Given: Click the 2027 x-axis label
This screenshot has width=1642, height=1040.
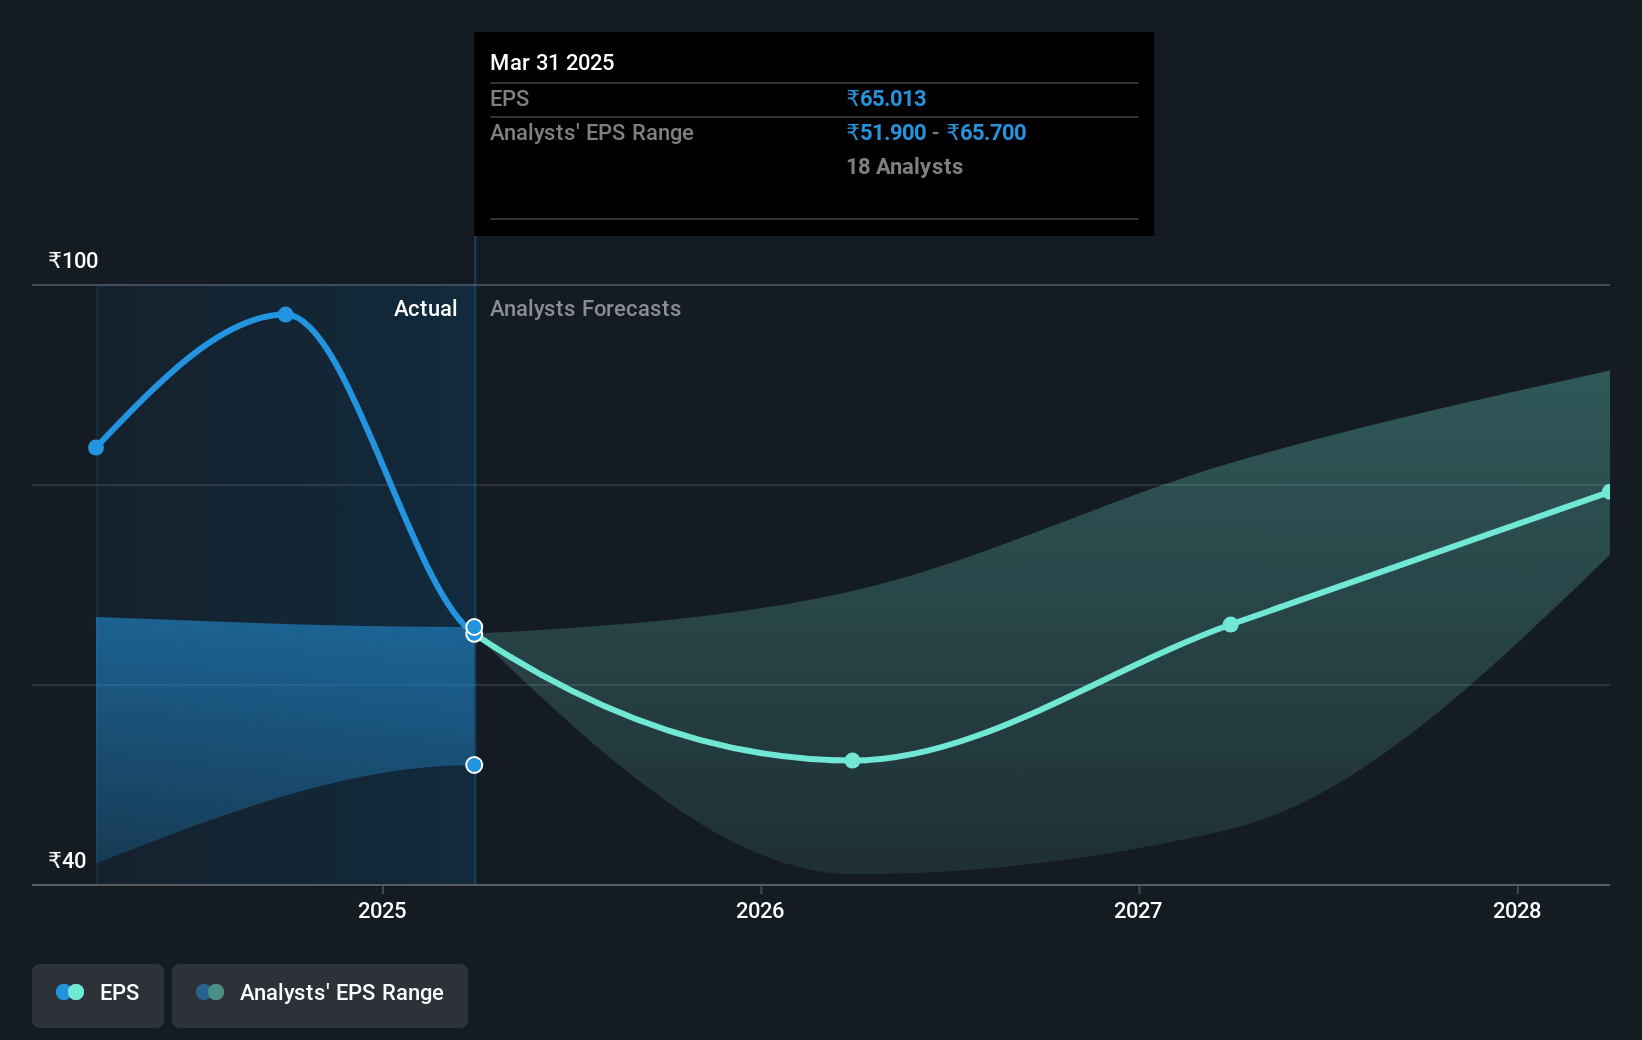Looking at the screenshot, I should [1138, 910].
